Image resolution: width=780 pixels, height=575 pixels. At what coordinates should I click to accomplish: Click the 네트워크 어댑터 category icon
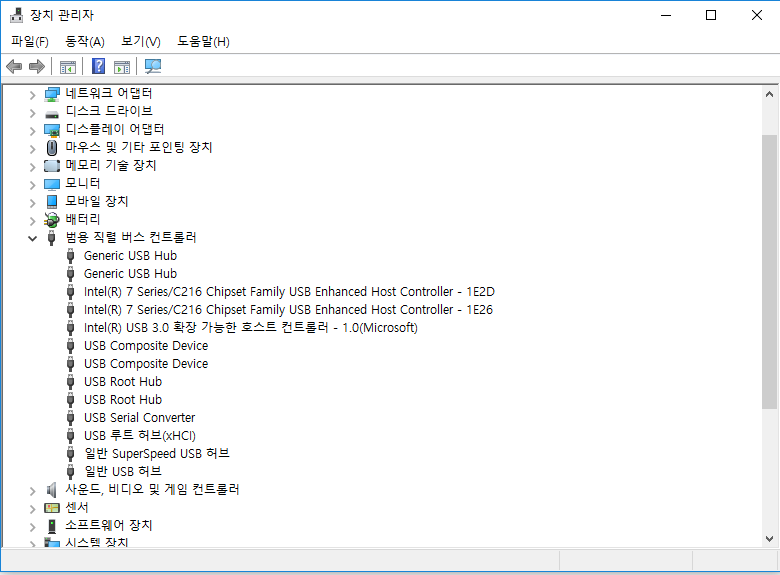pos(52,94)
